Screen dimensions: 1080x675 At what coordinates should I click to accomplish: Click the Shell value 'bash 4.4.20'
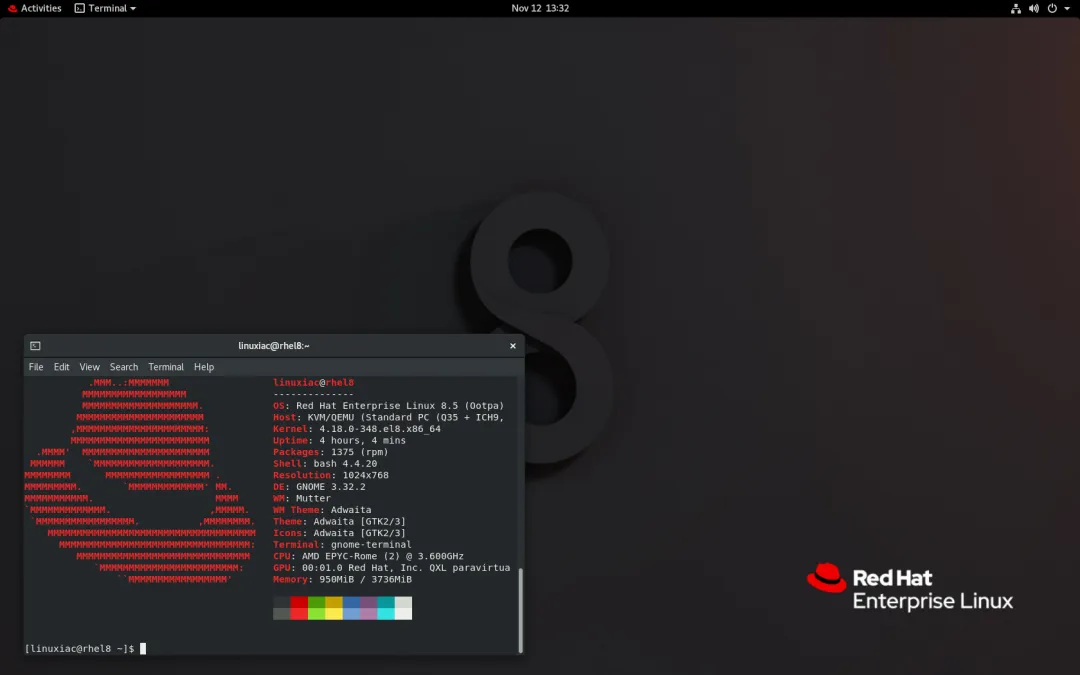345,464
